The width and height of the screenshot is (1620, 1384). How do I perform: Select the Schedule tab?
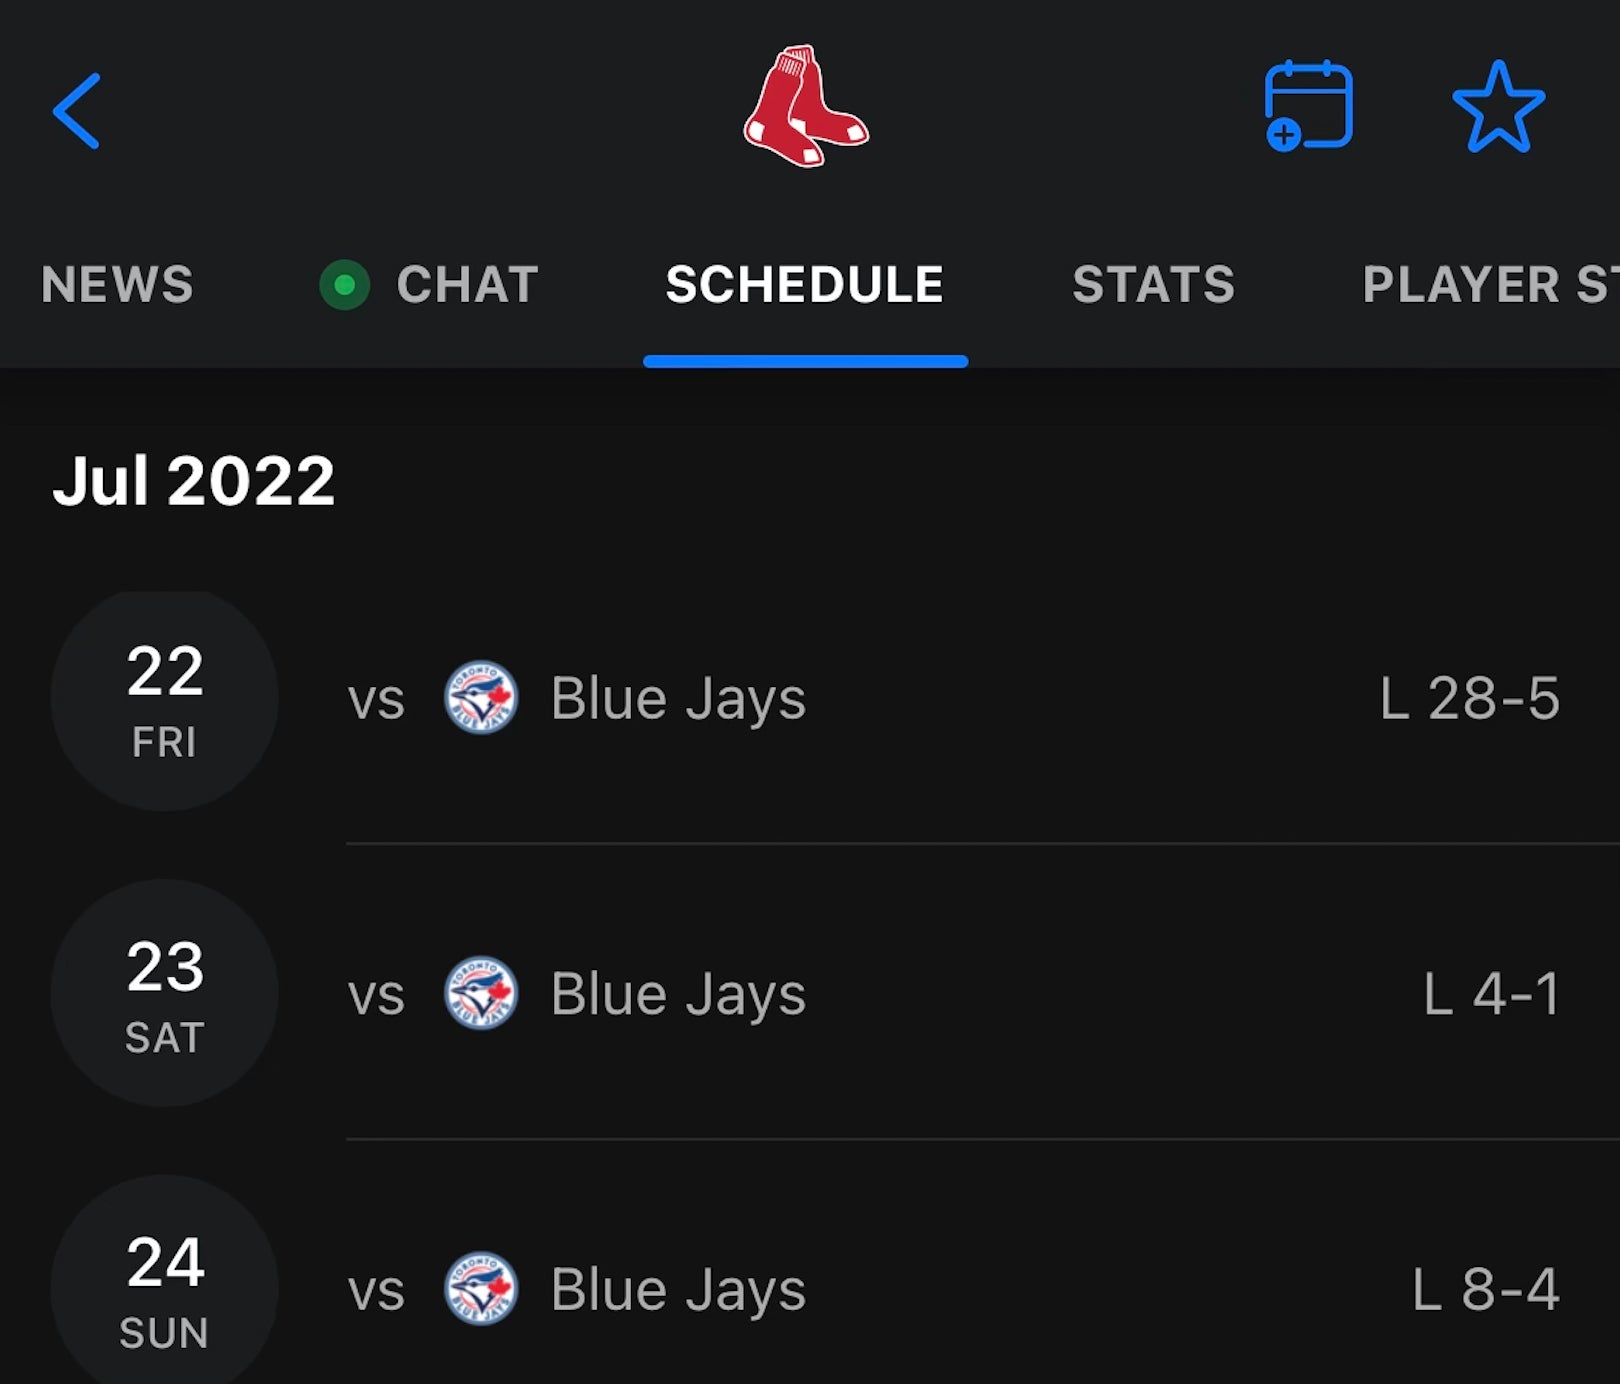[805, 285]
